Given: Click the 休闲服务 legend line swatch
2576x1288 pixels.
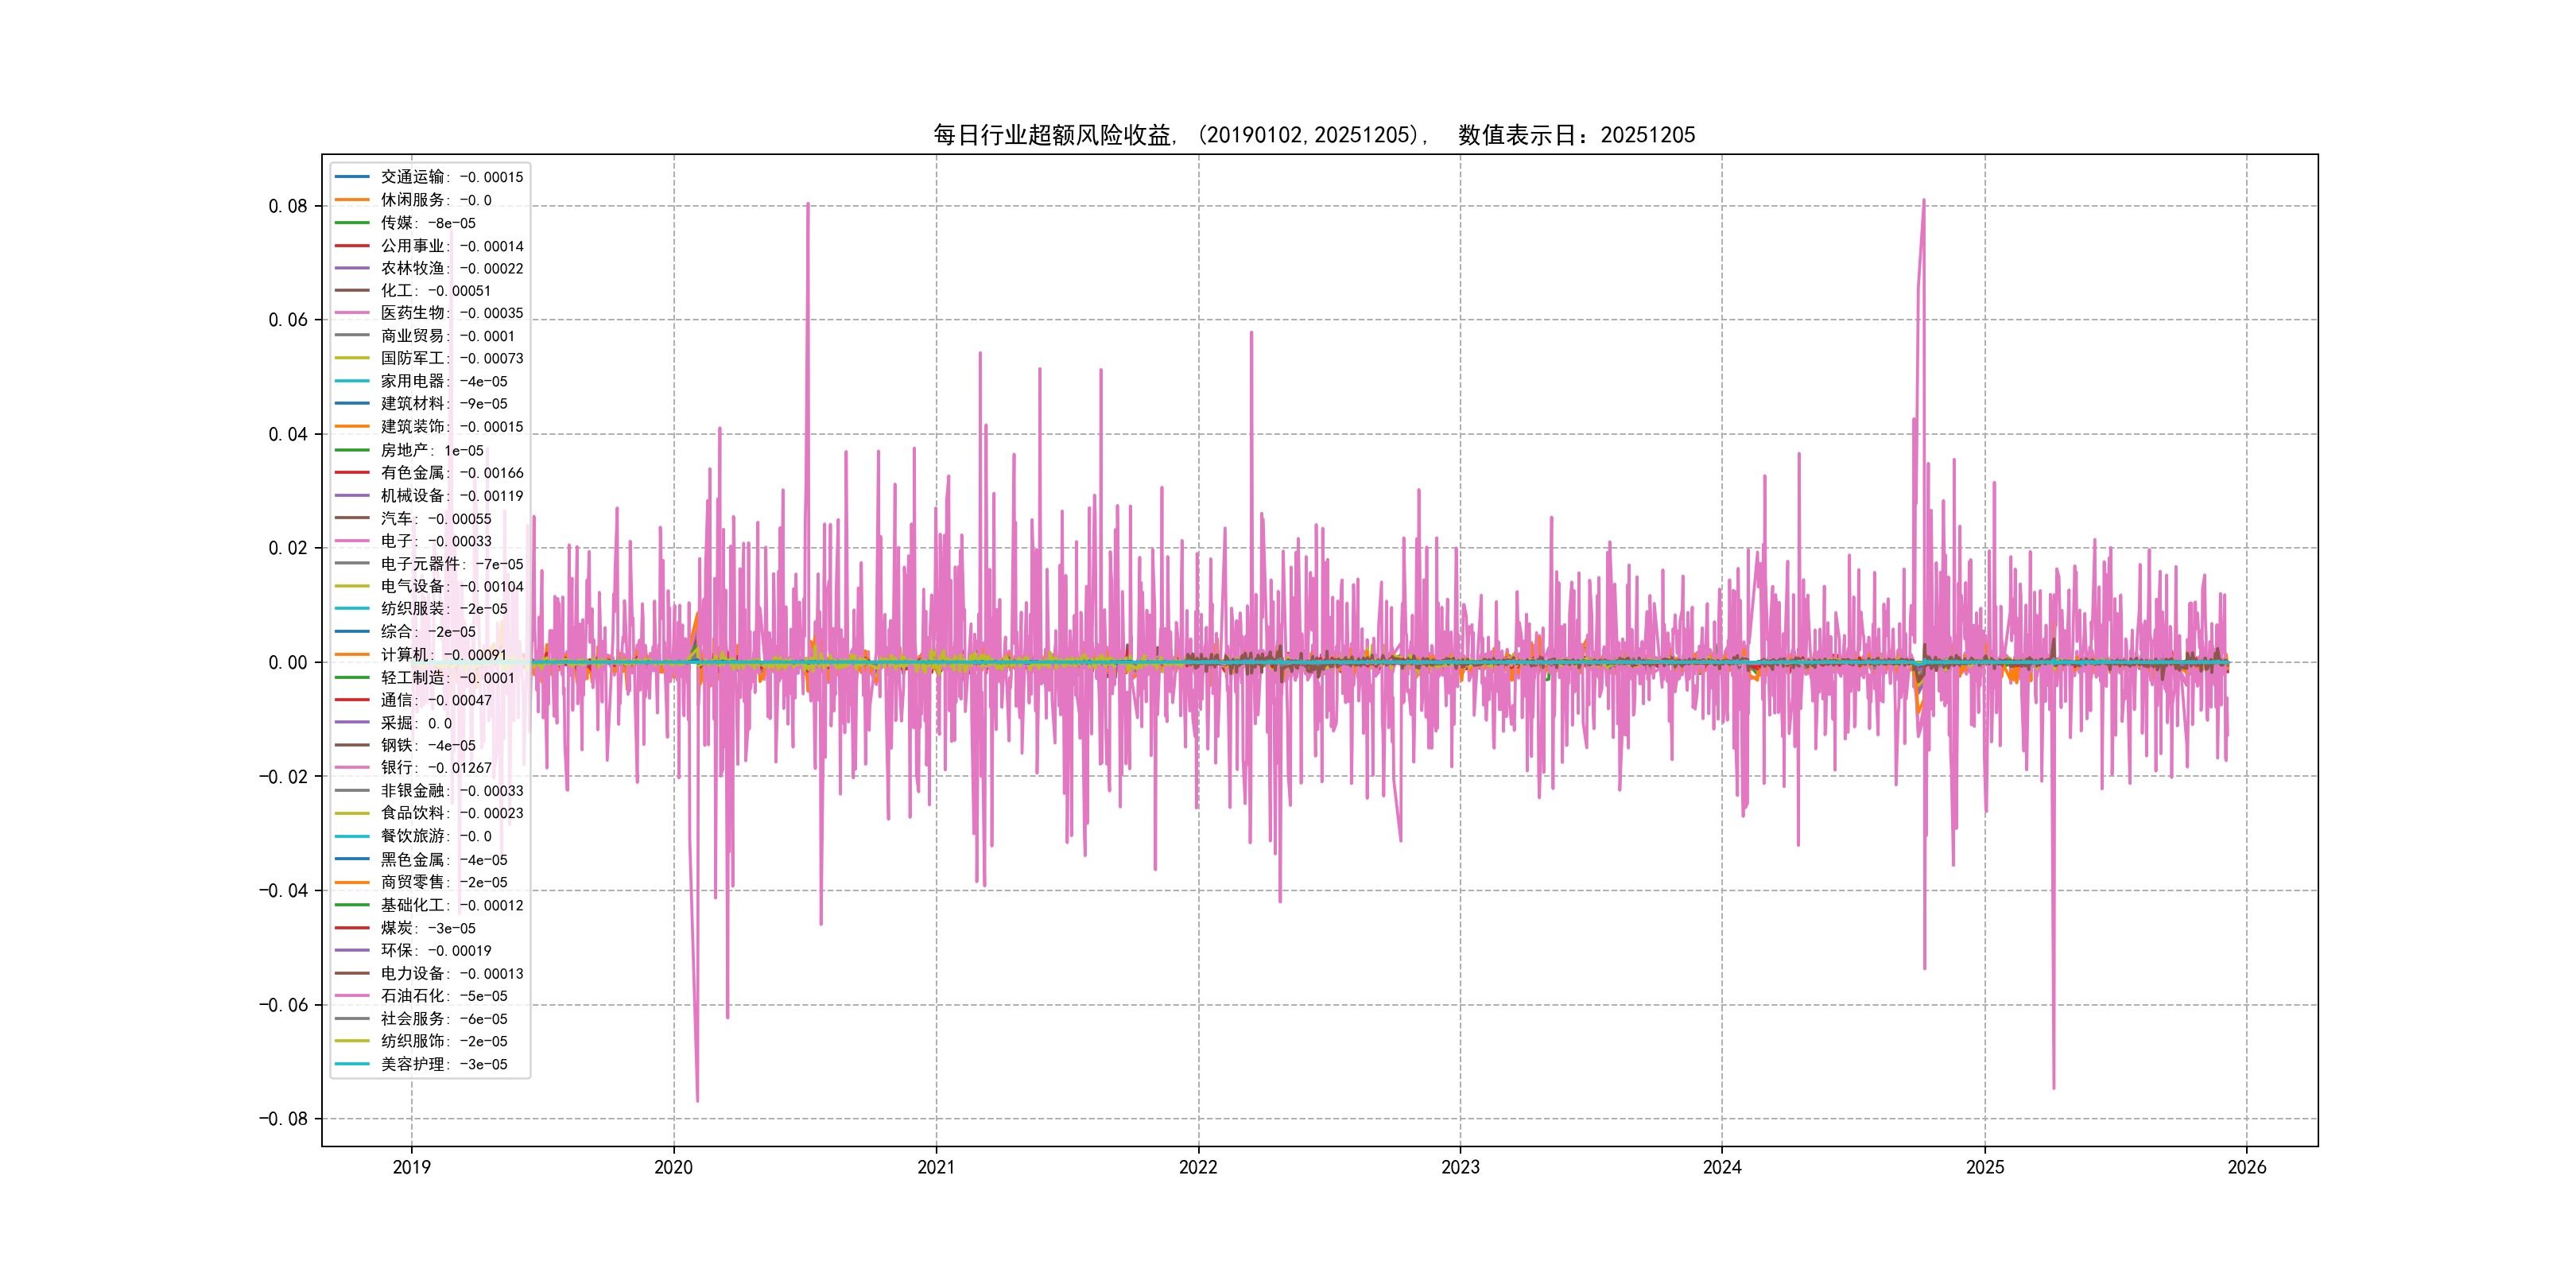Looking at the screenshot, I should point(352,200).
